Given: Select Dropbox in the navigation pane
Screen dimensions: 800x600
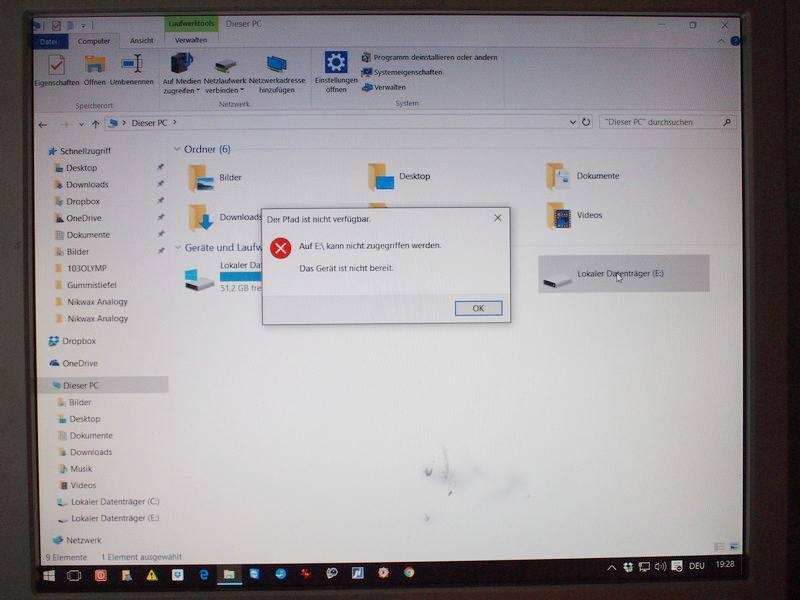Looking at the screenshot, I should tap(80, 341).
